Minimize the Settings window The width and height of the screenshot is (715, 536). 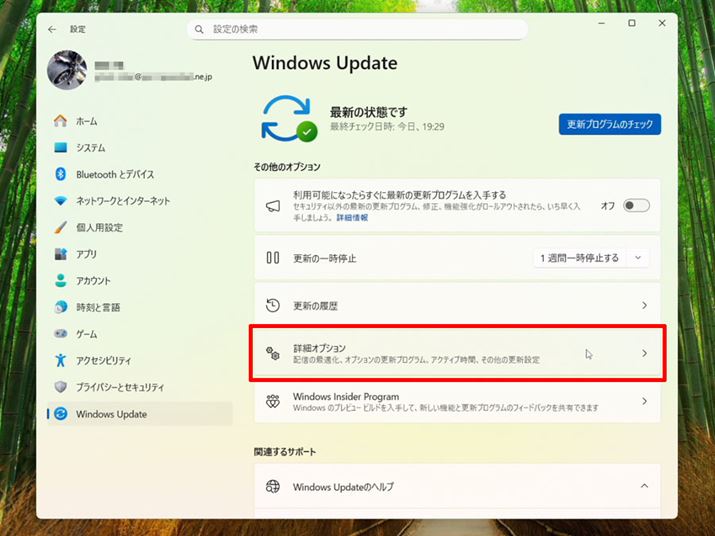(601, 23)
